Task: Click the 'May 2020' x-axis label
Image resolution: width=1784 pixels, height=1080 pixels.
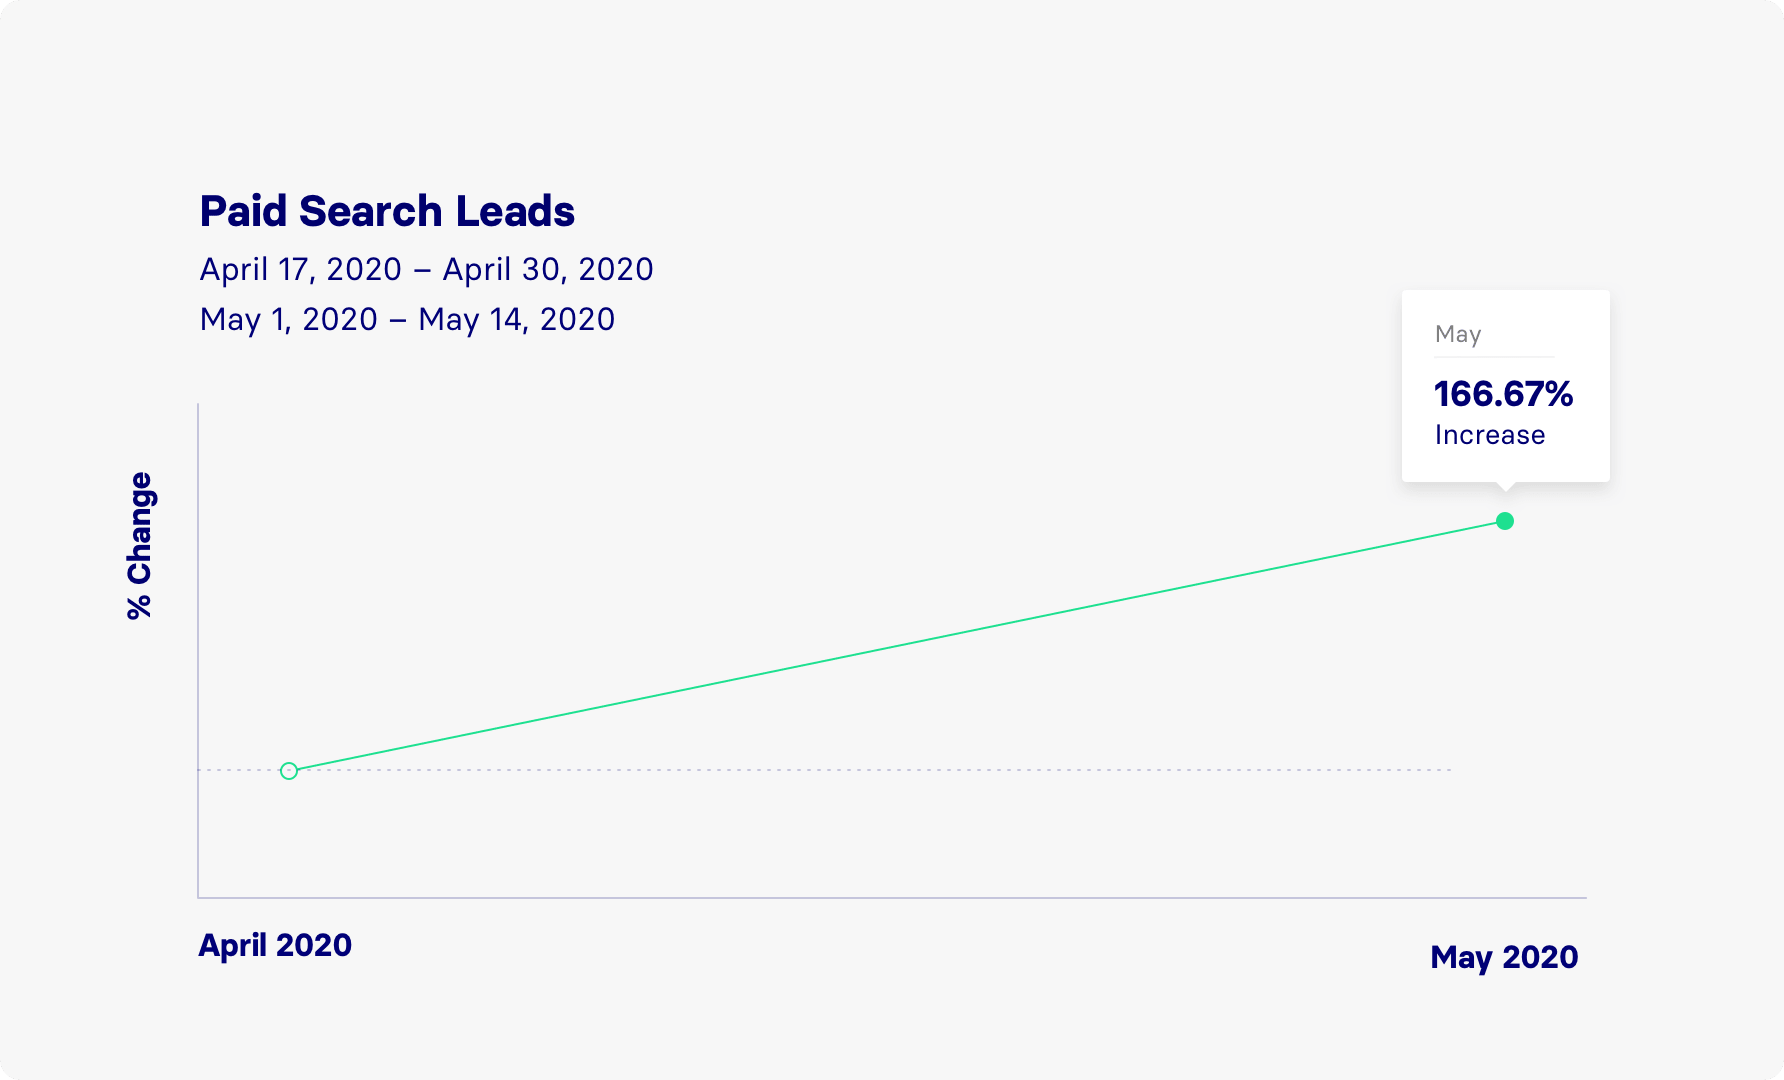Action: (x=1504, y=957)
